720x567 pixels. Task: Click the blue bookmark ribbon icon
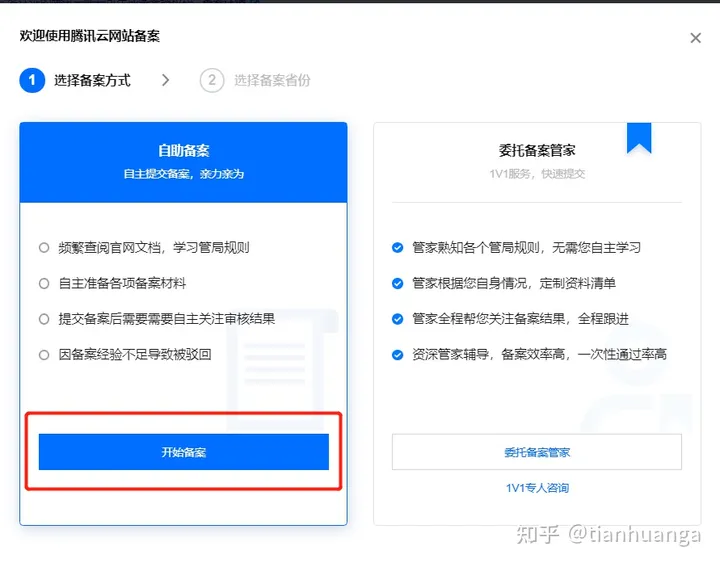tap(639, 138)
